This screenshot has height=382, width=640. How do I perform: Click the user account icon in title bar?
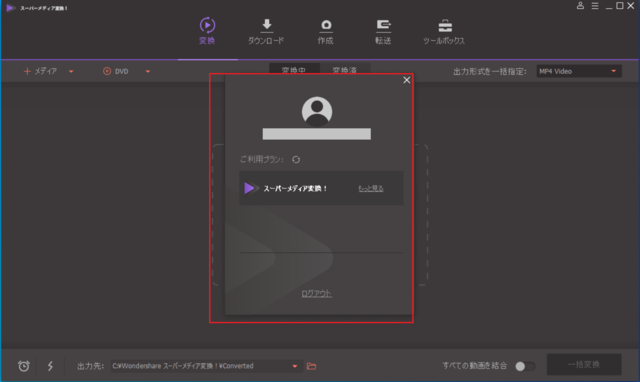click(580, 6)
